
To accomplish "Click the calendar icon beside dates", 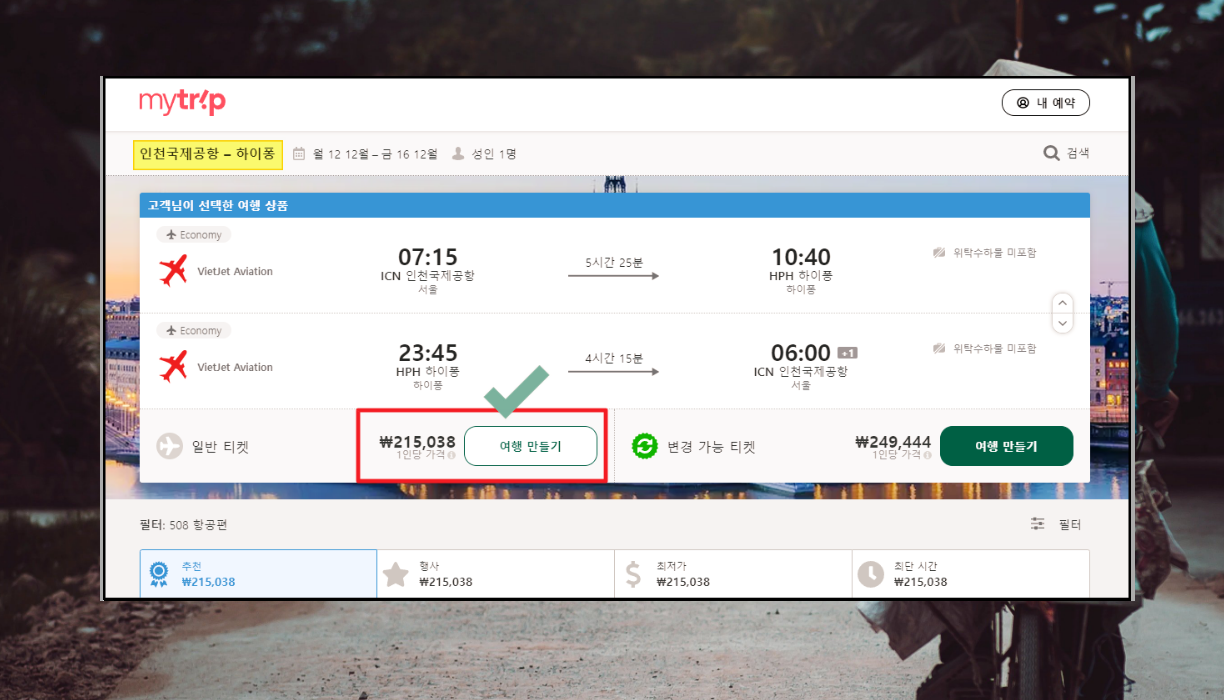I will [x=299, y=154].
